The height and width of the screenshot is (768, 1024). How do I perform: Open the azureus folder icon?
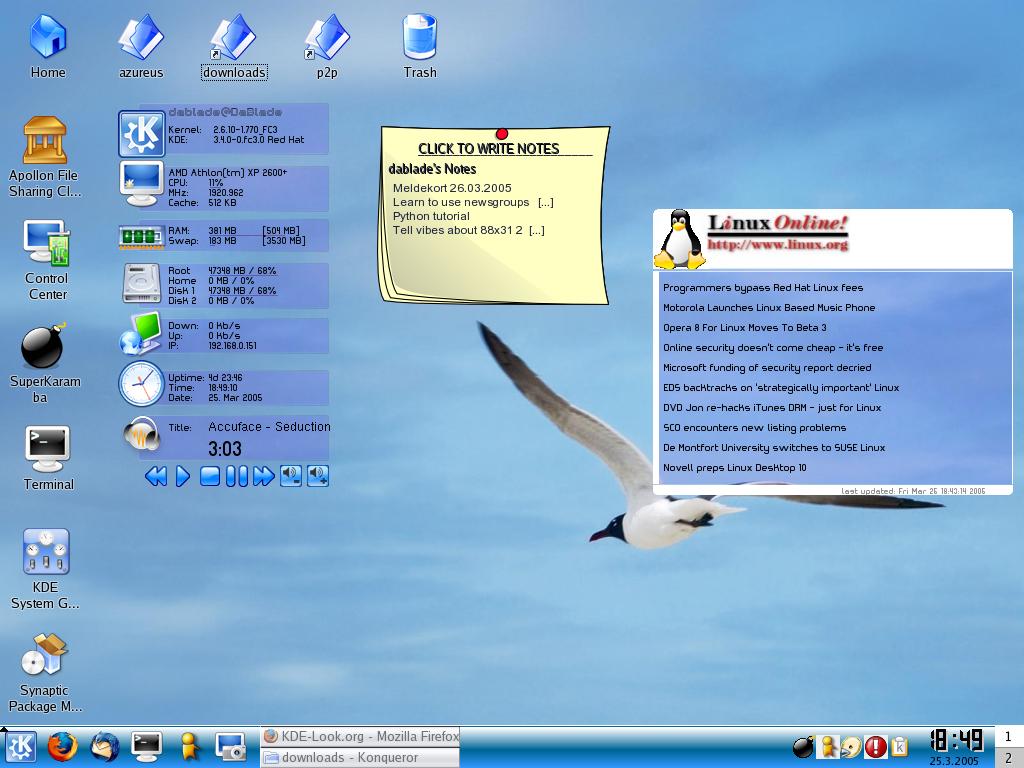pos(140,46)
